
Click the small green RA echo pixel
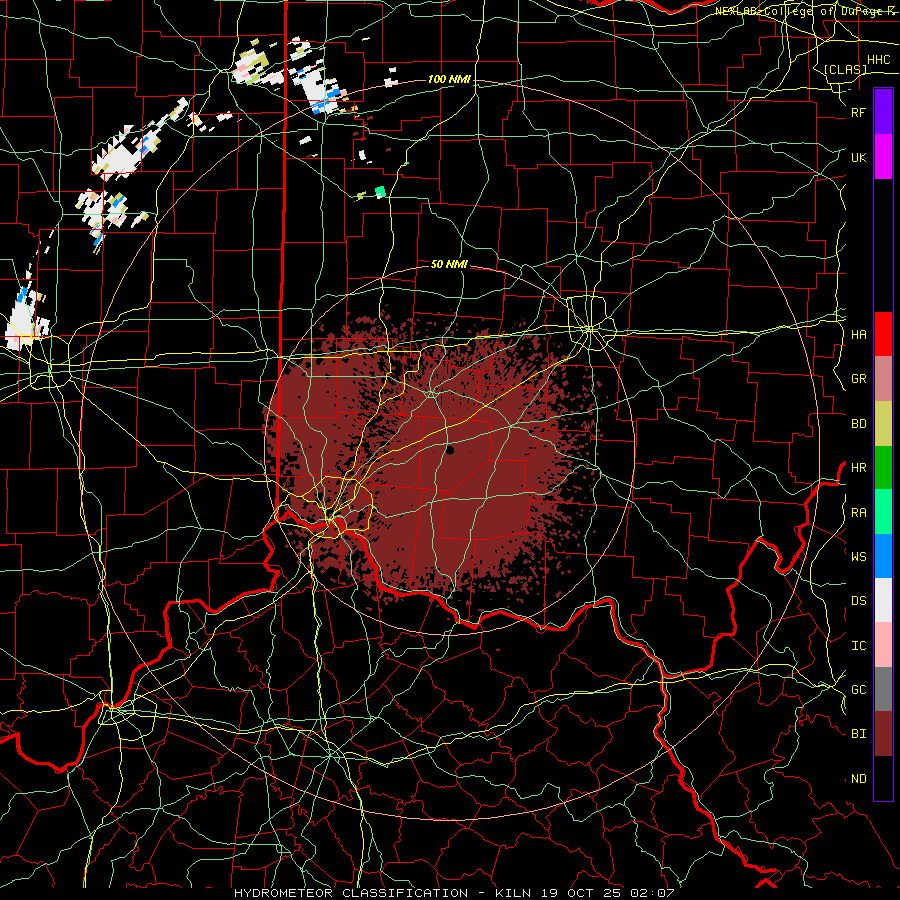[x=380, y=191]
